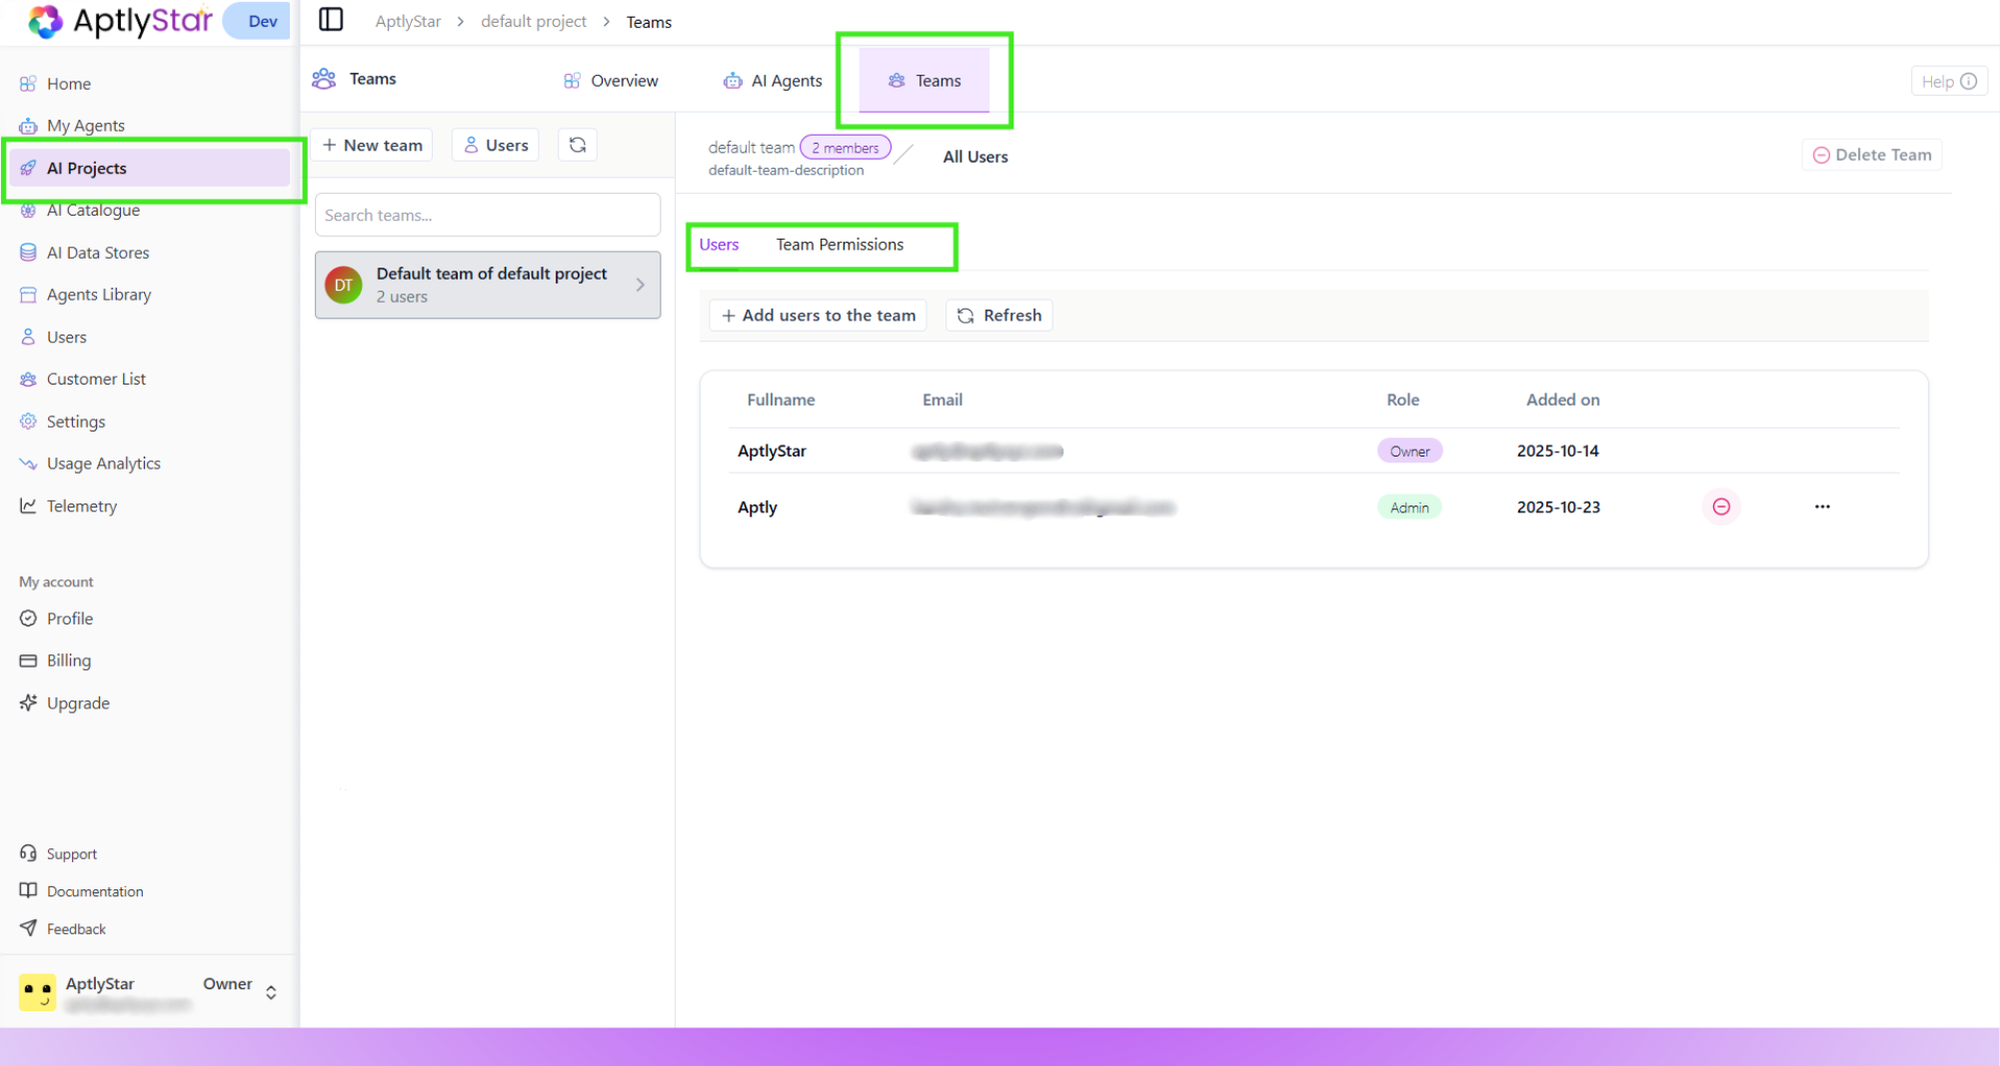Open Support link
The width and height of the screenshot is (2000, 1066).
point(71,854)
